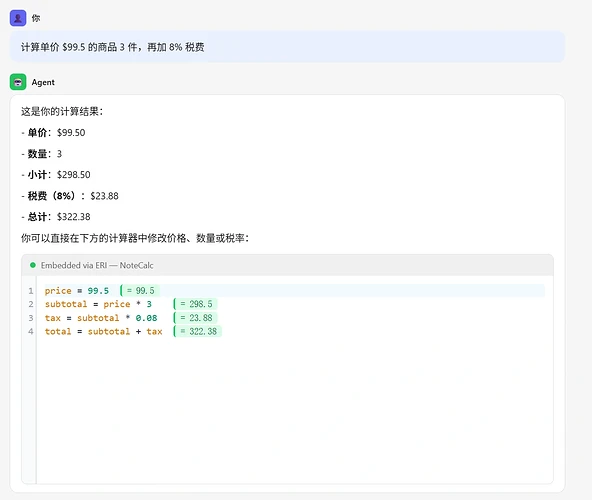
Task: Click the 总计 $322.38 line in the response
Action: tap(56, 217)
